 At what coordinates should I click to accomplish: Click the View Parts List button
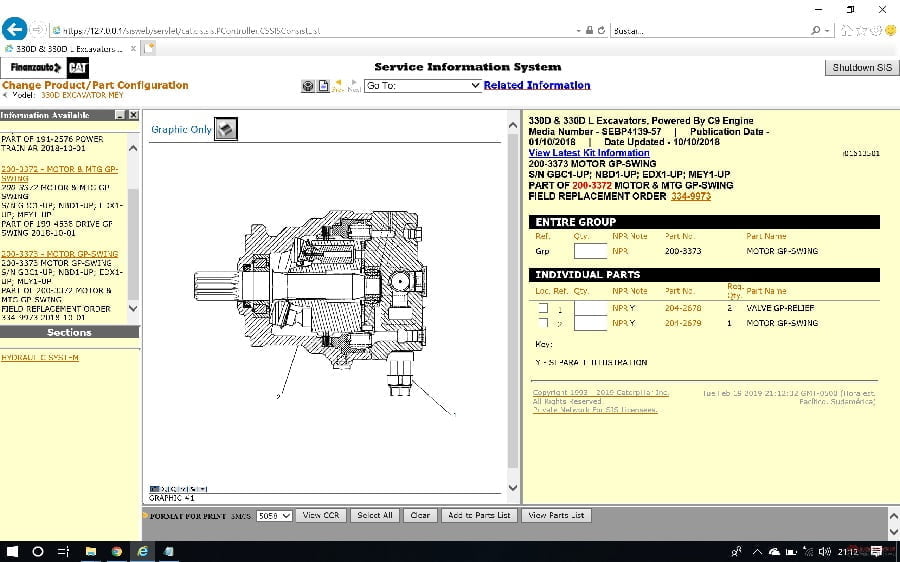tap(556, 516)
